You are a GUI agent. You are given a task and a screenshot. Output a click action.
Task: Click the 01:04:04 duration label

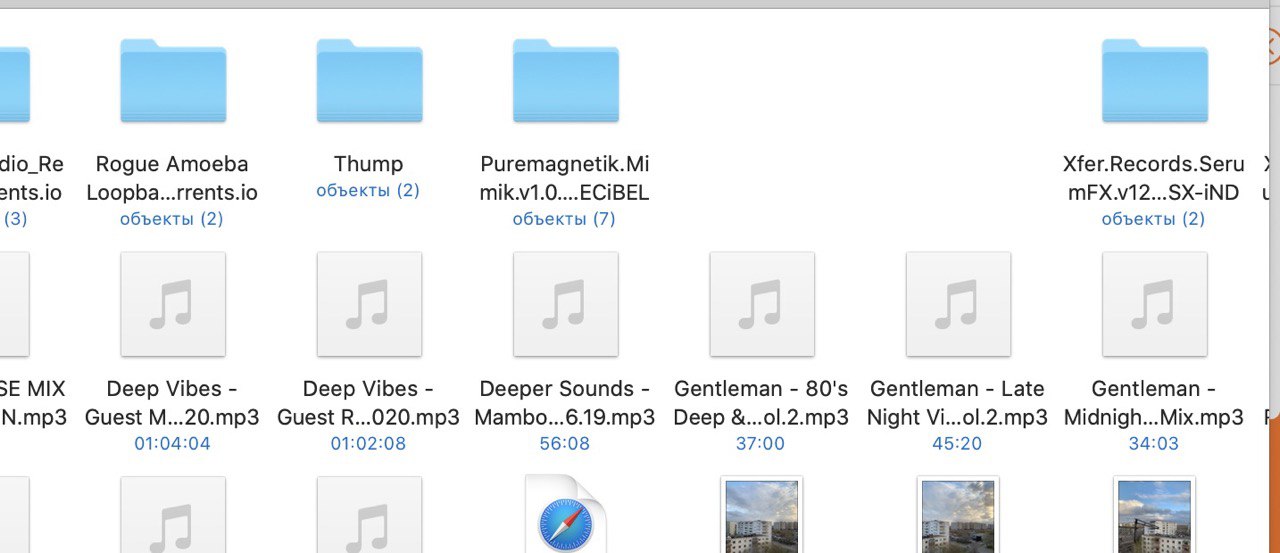pyautogui.click(x=172, y=443)
